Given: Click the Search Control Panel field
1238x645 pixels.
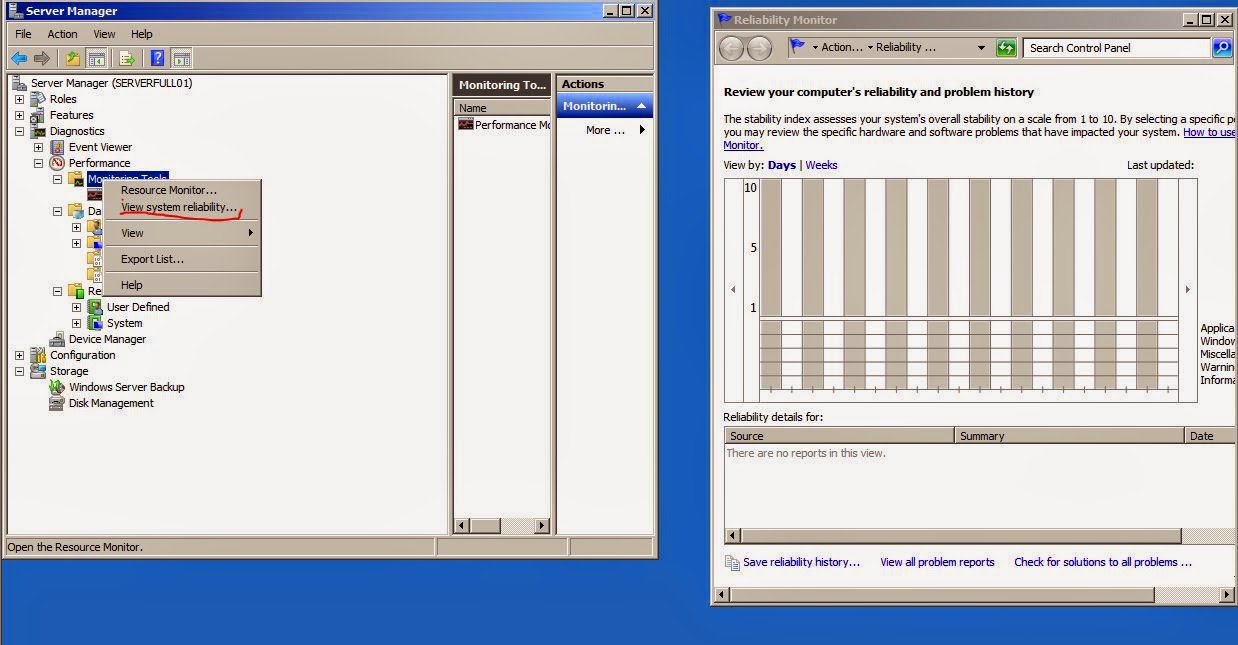Looking at the screenshot, I should coord(1118,47).
